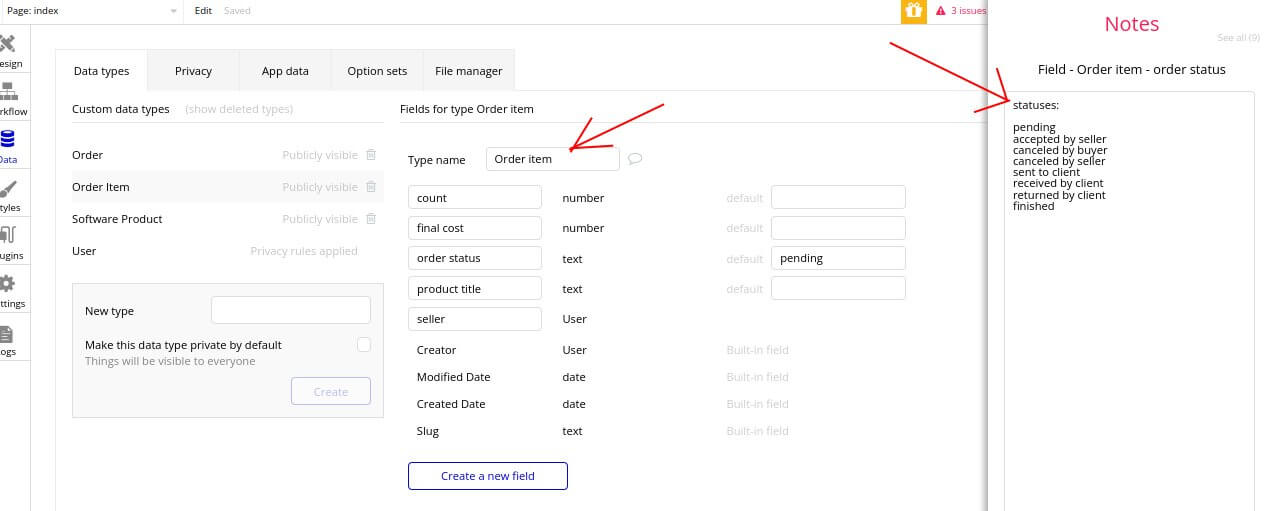
Task: Switch to the Privacy tab
Action: pyautogui.click(x=193, y=71)
